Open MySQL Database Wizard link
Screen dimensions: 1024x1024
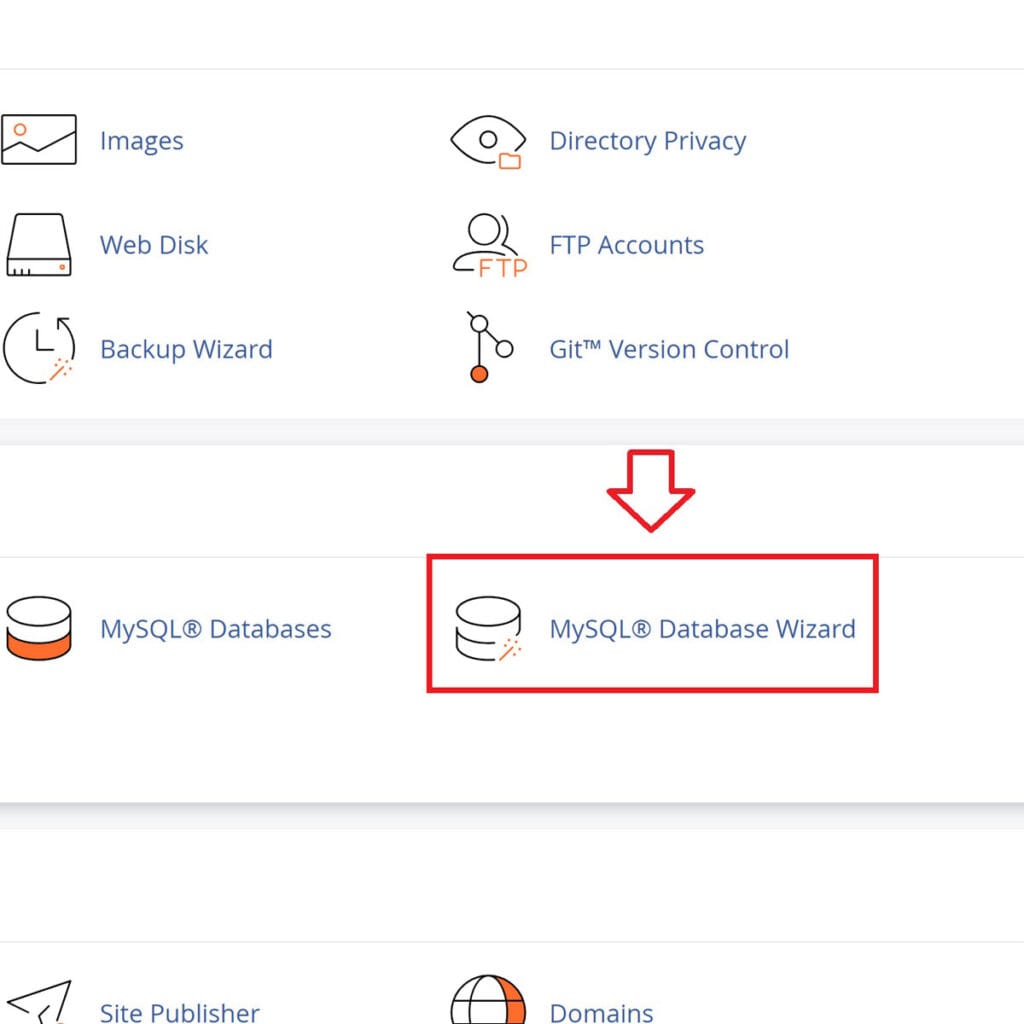(703, 629)
